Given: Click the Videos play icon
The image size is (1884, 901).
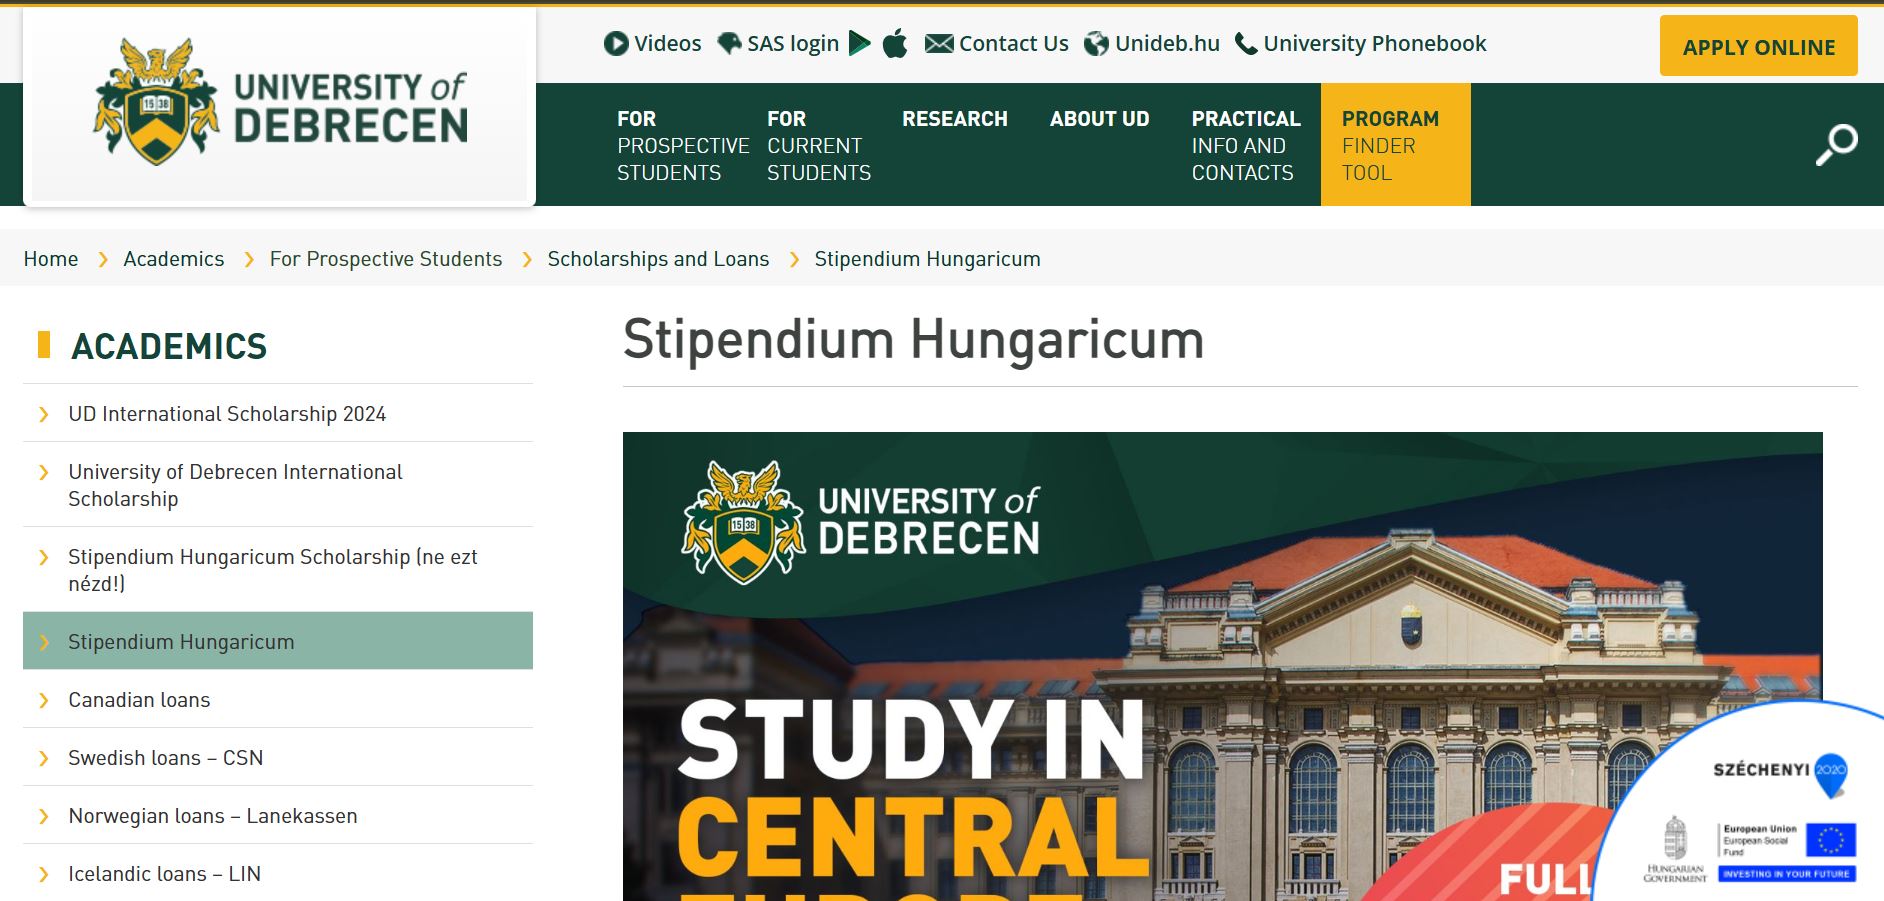Looking at the screenshot, I should pyautogui.click(x=616, y=44).
